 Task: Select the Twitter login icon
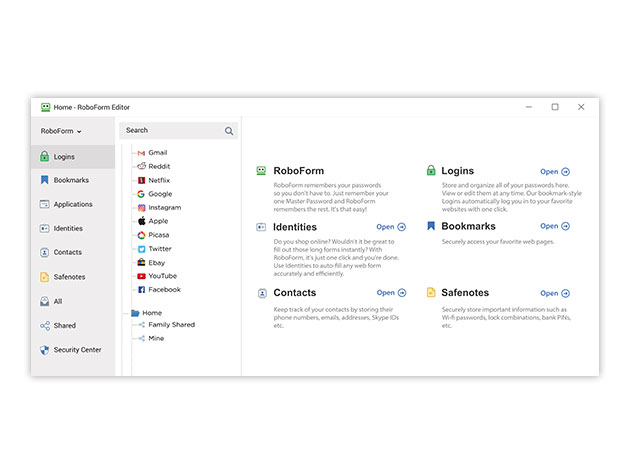pos(141,249)
